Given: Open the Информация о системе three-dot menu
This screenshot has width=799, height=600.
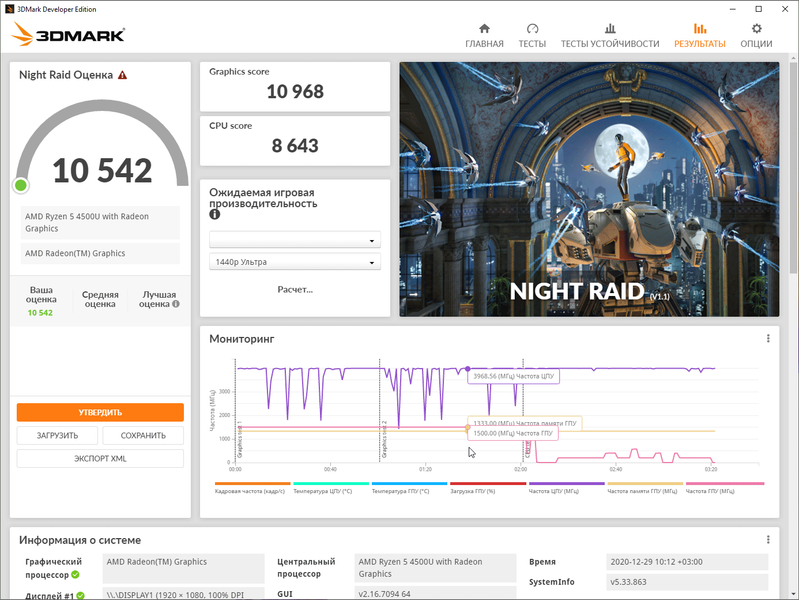Looking at the screenshot, I should 768,539.
